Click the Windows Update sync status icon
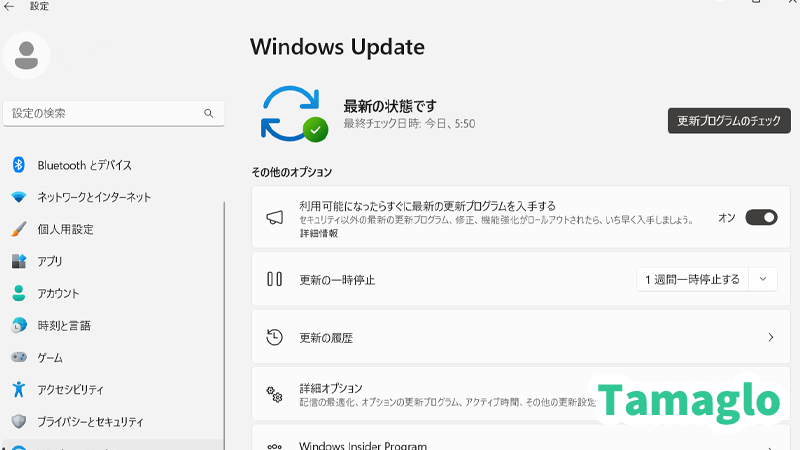The image size is (800, 450). tap(294, 114)
